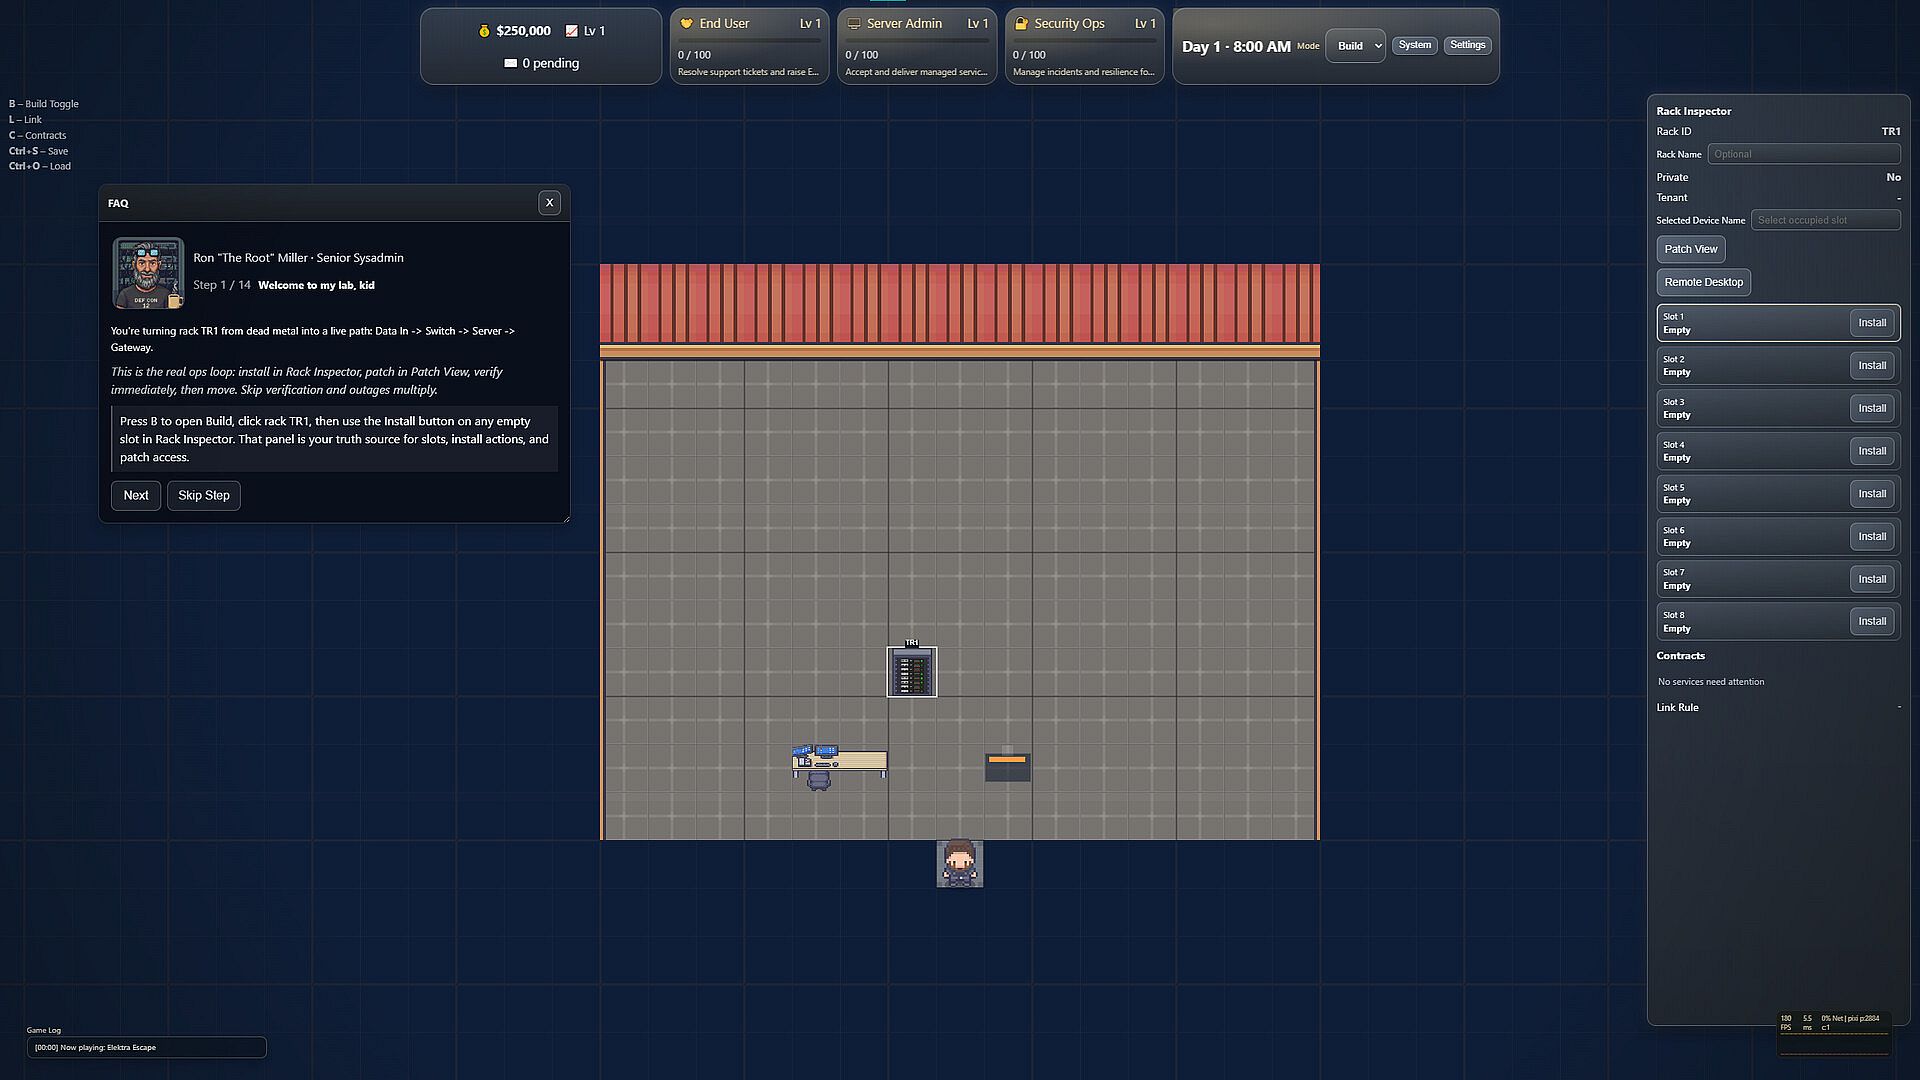
Task: Open the Settings menu
Action: tap(1467, 45)
